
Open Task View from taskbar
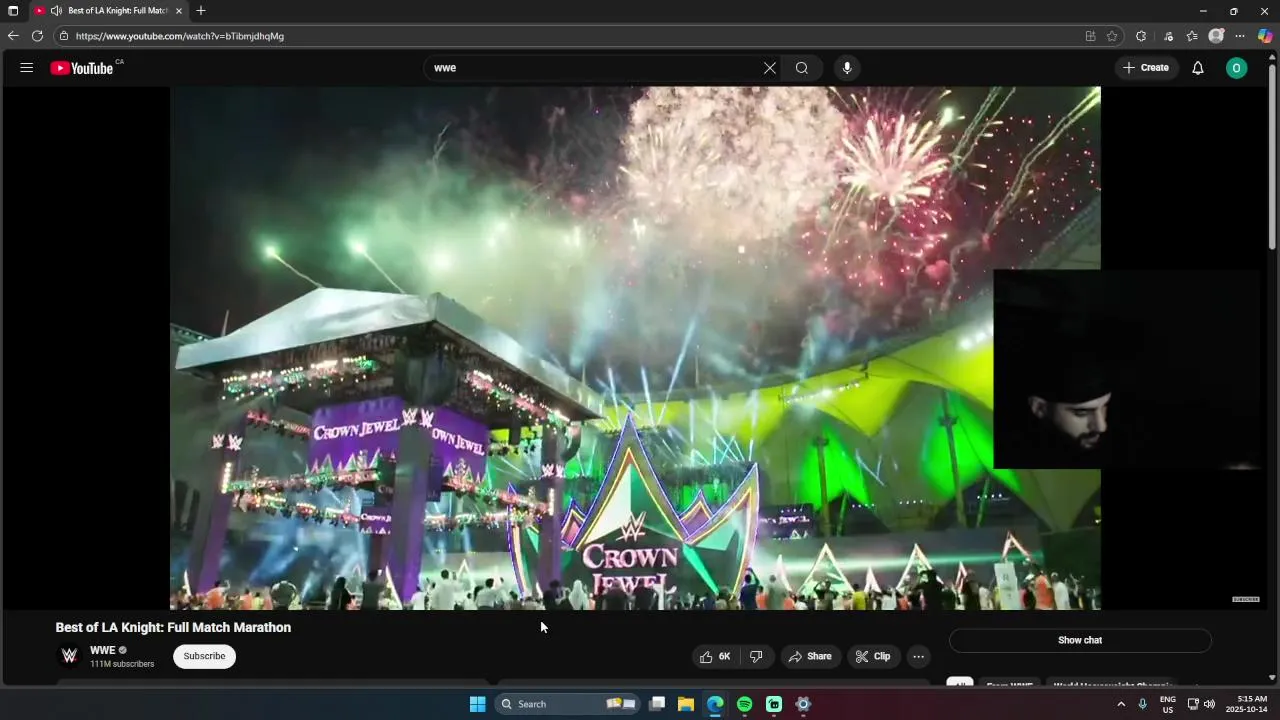(x=657, y=704)
